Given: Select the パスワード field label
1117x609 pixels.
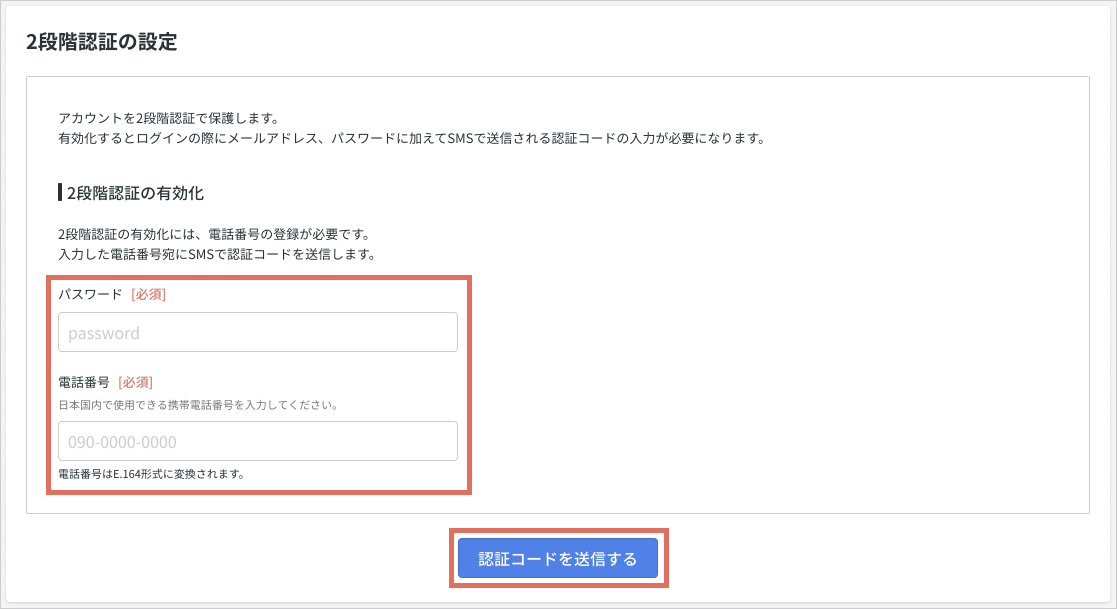Looking at the screenshot, I should 89,294.
